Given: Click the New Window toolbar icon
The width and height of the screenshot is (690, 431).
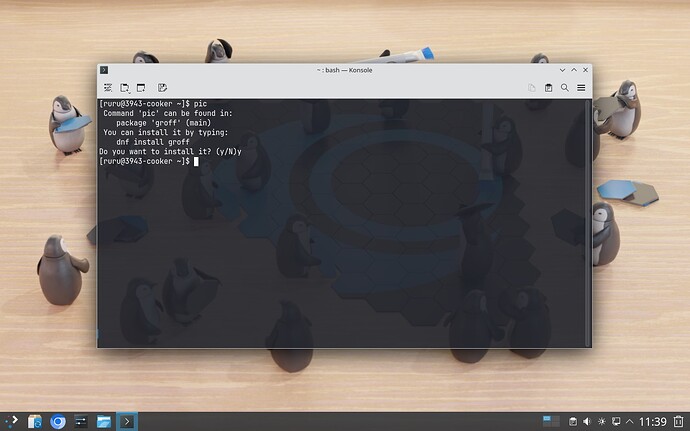Looking at the screenshot, I should [141, 88].
